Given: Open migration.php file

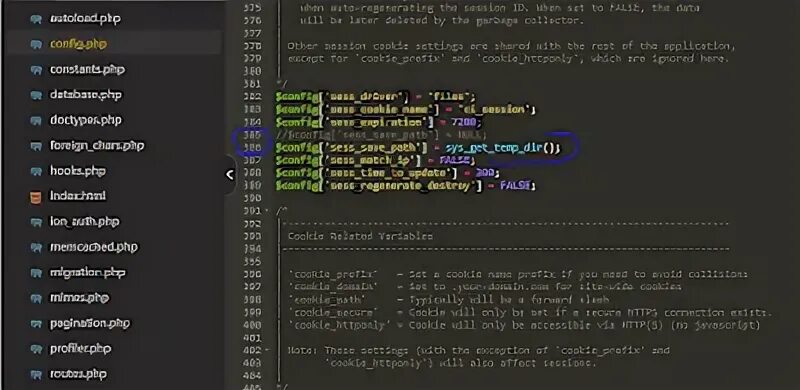Looking at the screenshot, I should click(87, 272).
